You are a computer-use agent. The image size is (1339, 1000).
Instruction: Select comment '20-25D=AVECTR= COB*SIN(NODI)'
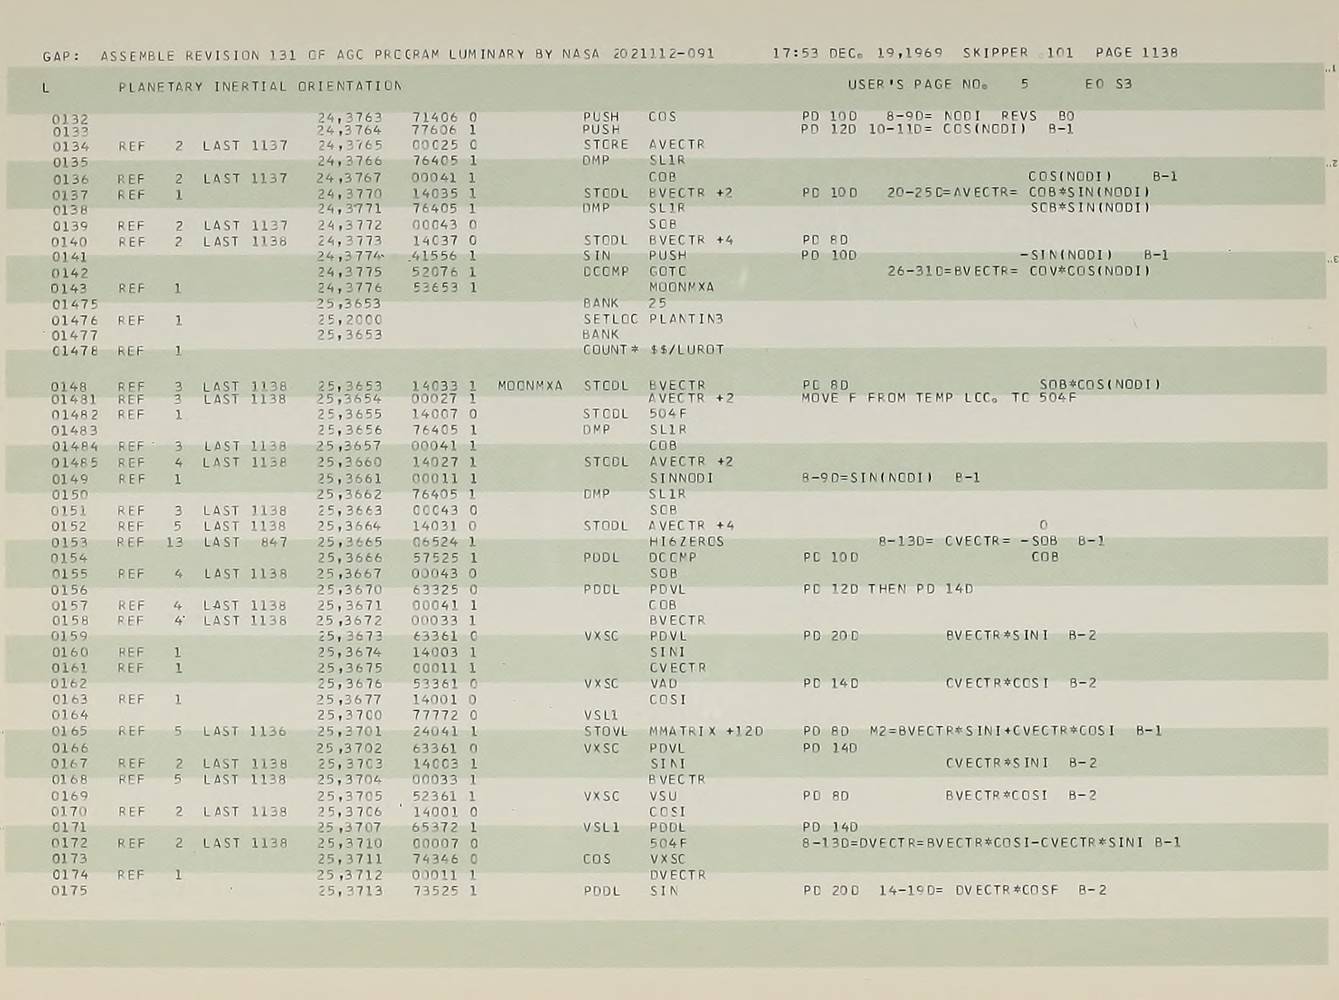1018,192
